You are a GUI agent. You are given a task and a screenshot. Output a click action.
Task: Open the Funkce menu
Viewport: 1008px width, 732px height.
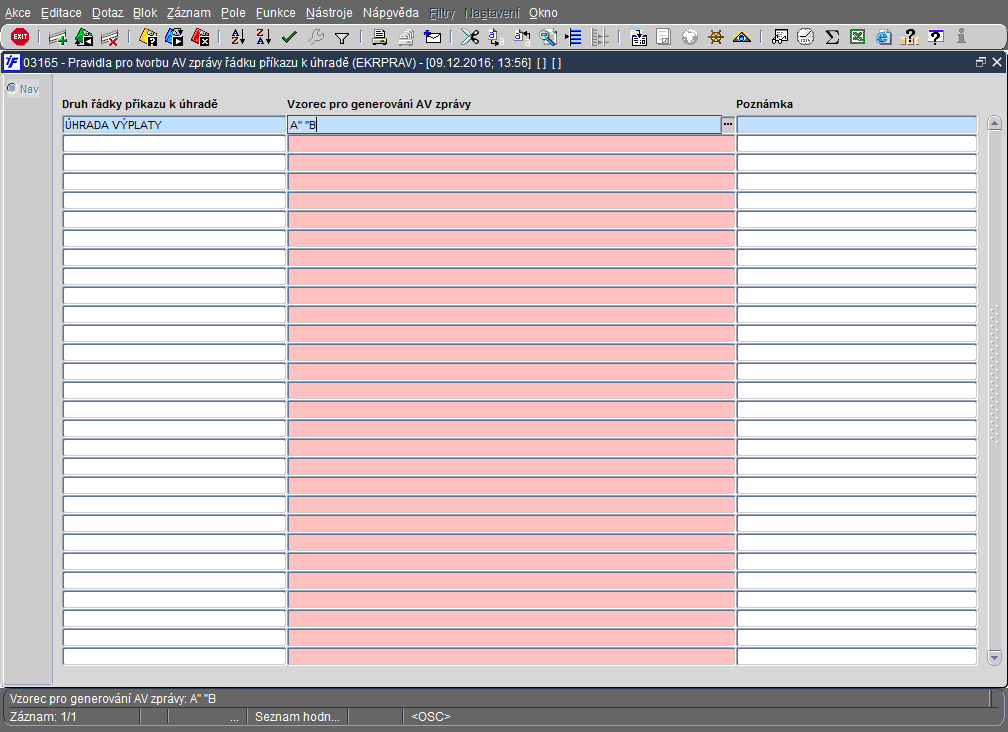tap(276, 13)
